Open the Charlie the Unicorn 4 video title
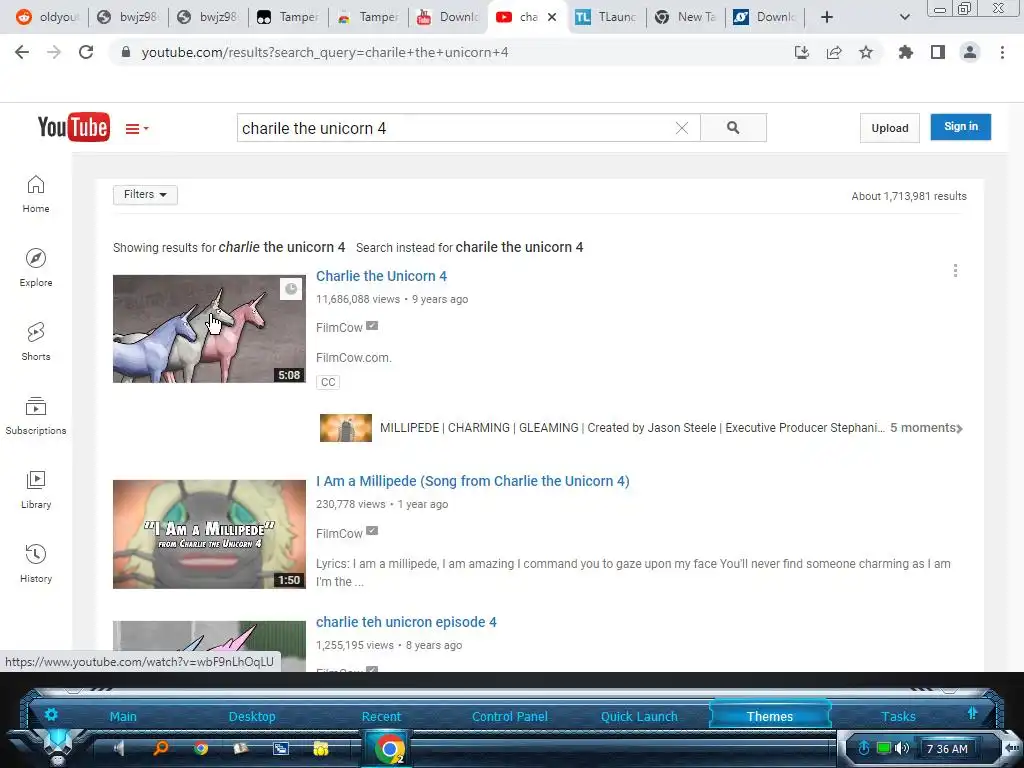 (x=381, y=276)
